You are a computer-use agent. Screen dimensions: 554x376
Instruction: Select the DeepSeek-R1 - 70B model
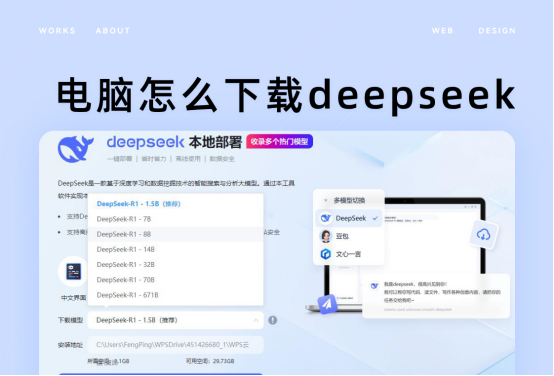176,280
